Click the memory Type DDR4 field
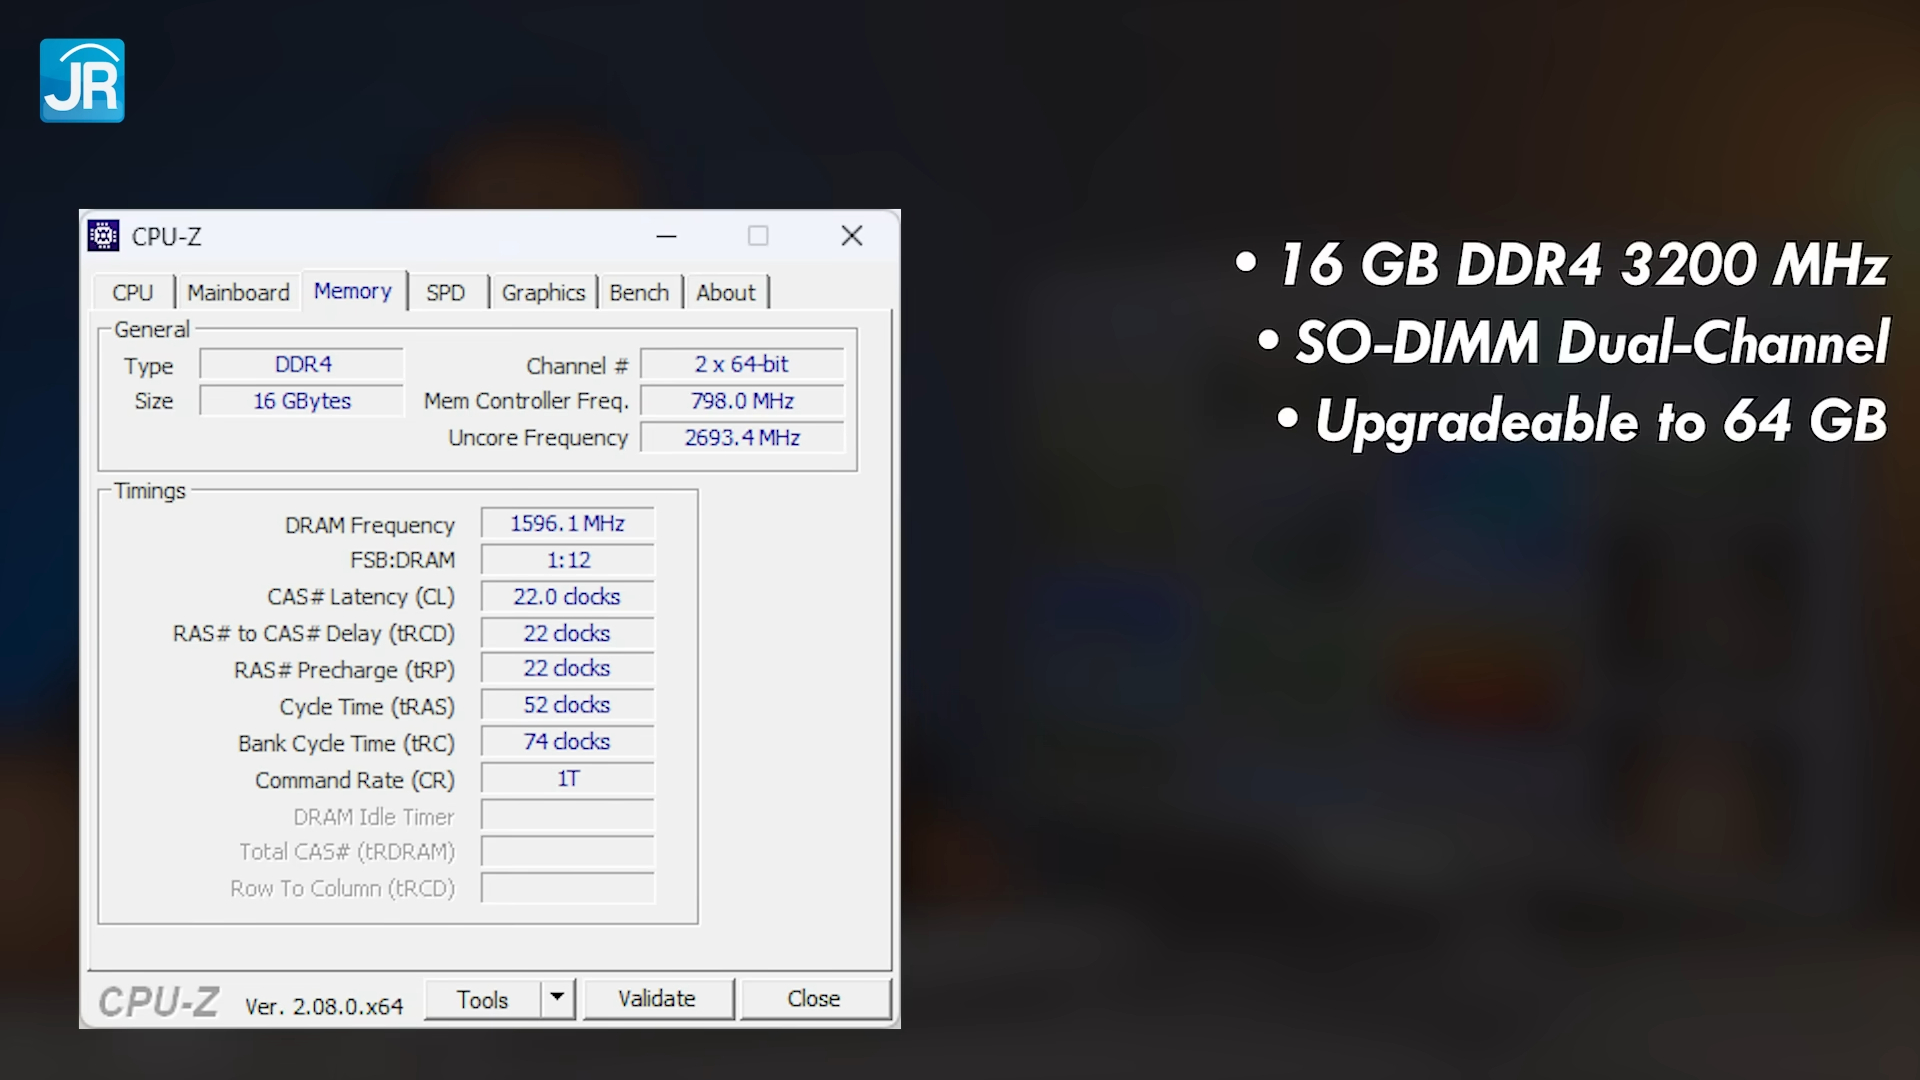Image resolution: width=1920 pixels, height=1080 pixels. click(x=302, y=364)
